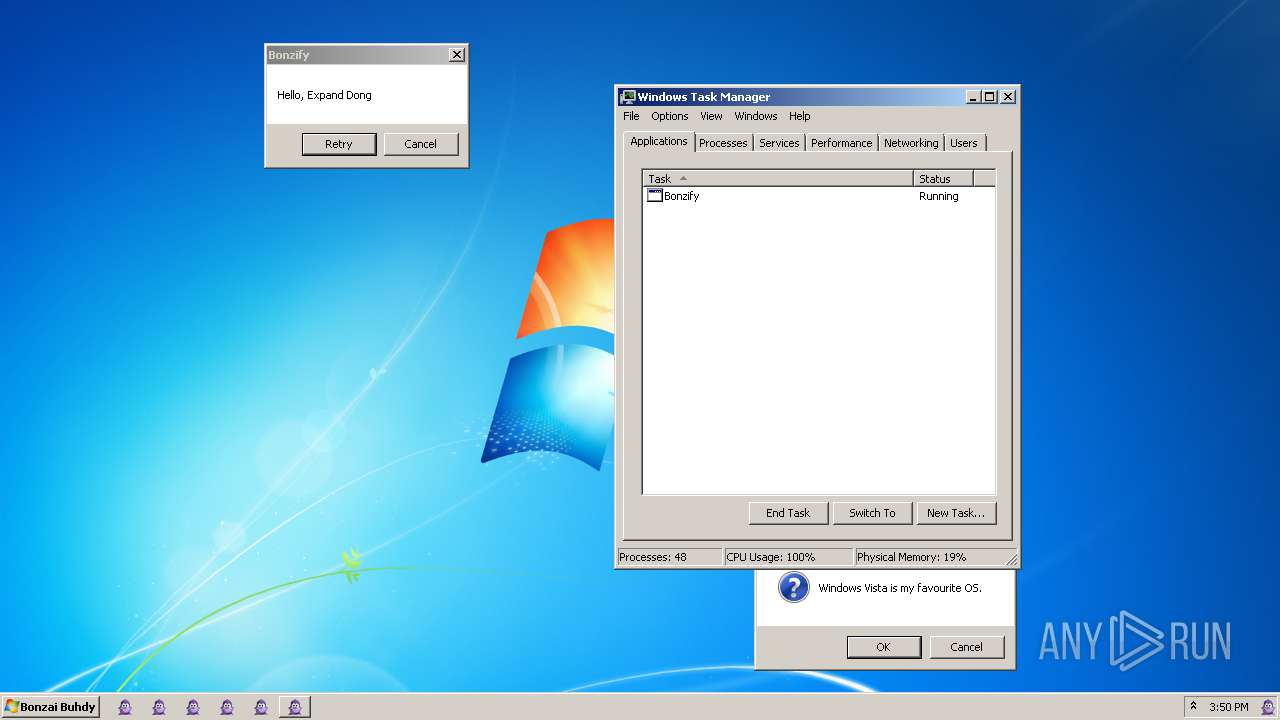
Task: Click the blue question mark icon
Action: (x=793, y=588)
